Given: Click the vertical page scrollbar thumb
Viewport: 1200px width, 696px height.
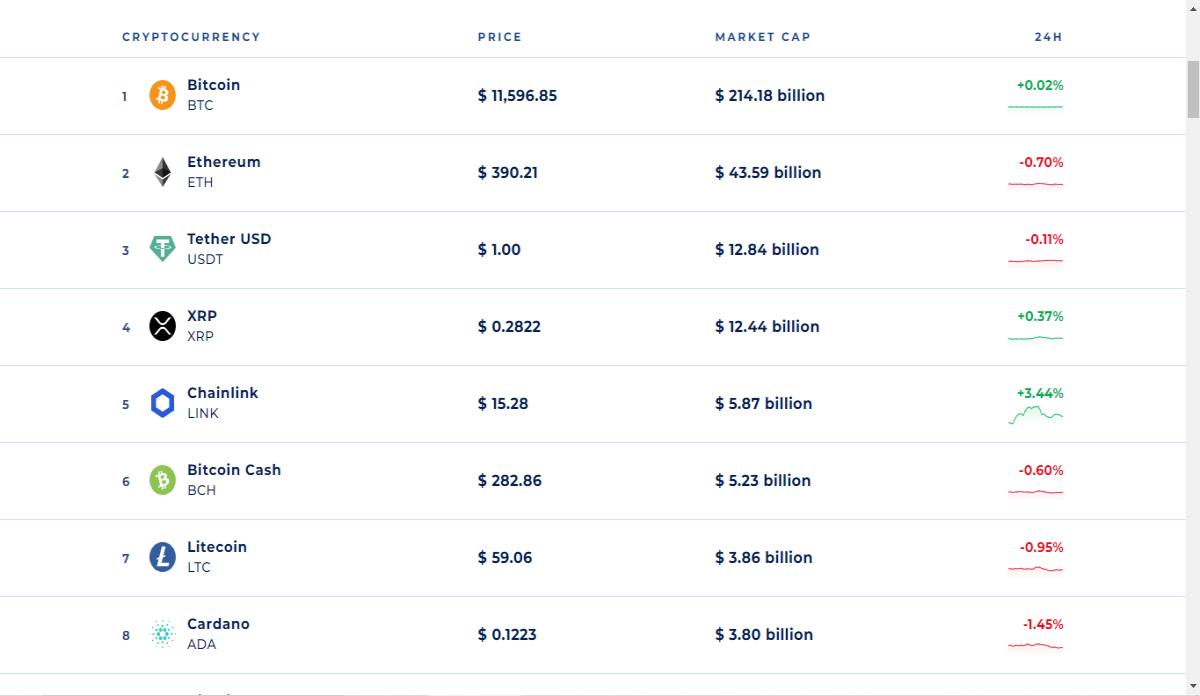Looking at the screenshot, I should tap(1192, 88).
